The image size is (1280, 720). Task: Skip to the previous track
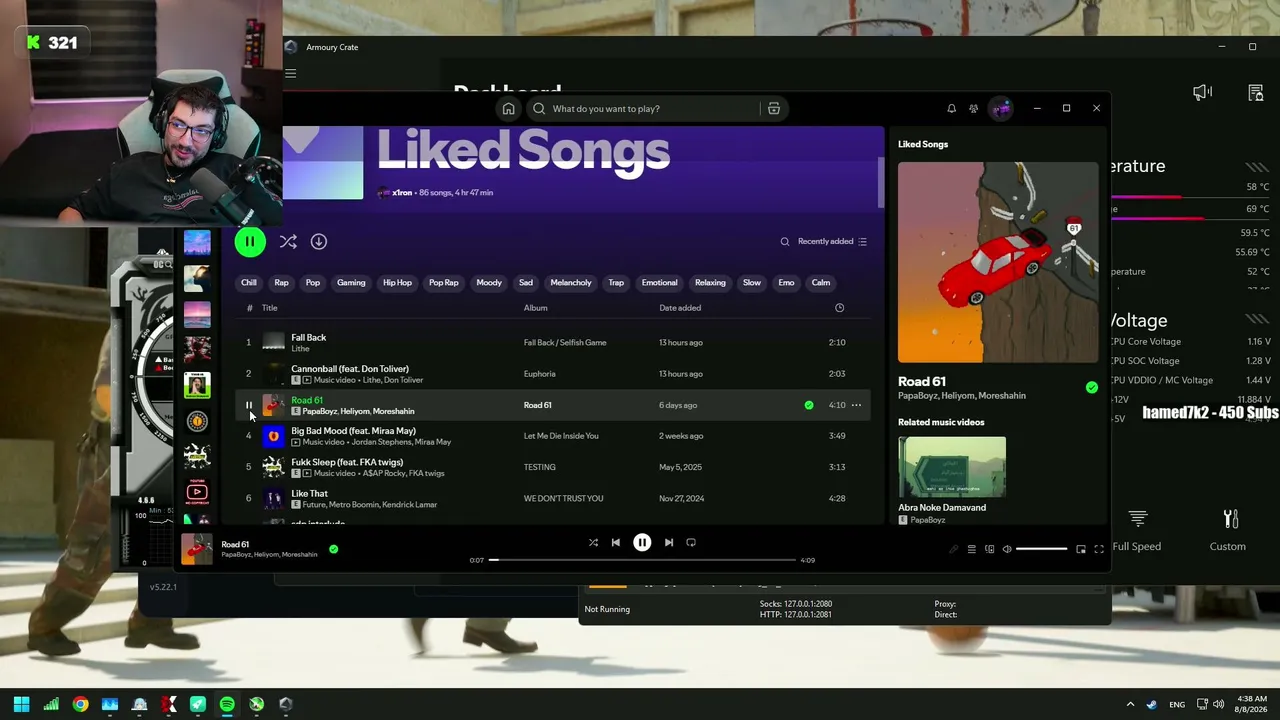click(x=616, y=542)
